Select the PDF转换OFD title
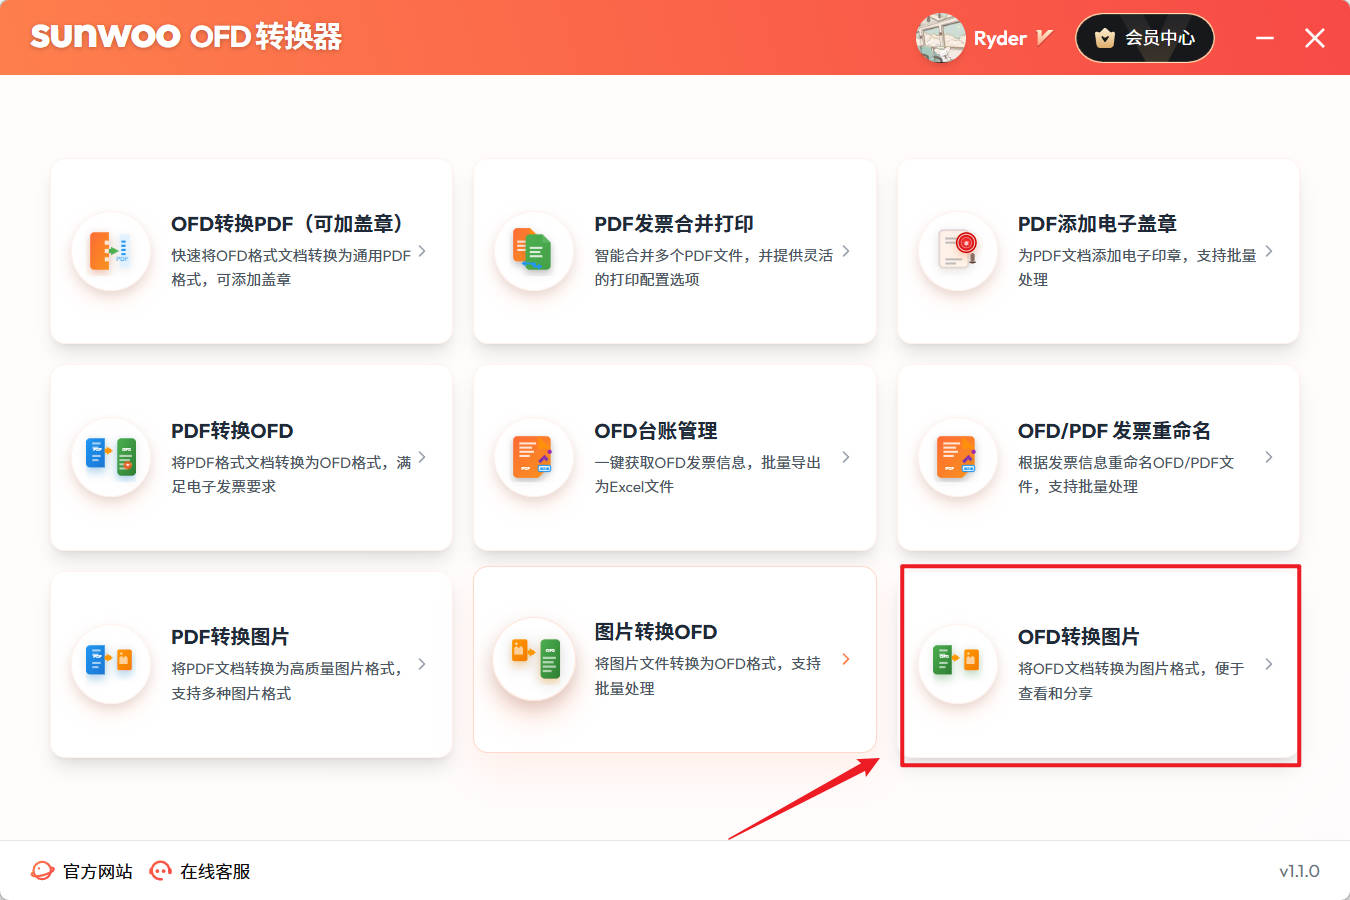The image size is (1350, 900). click(x=232, y=431)
